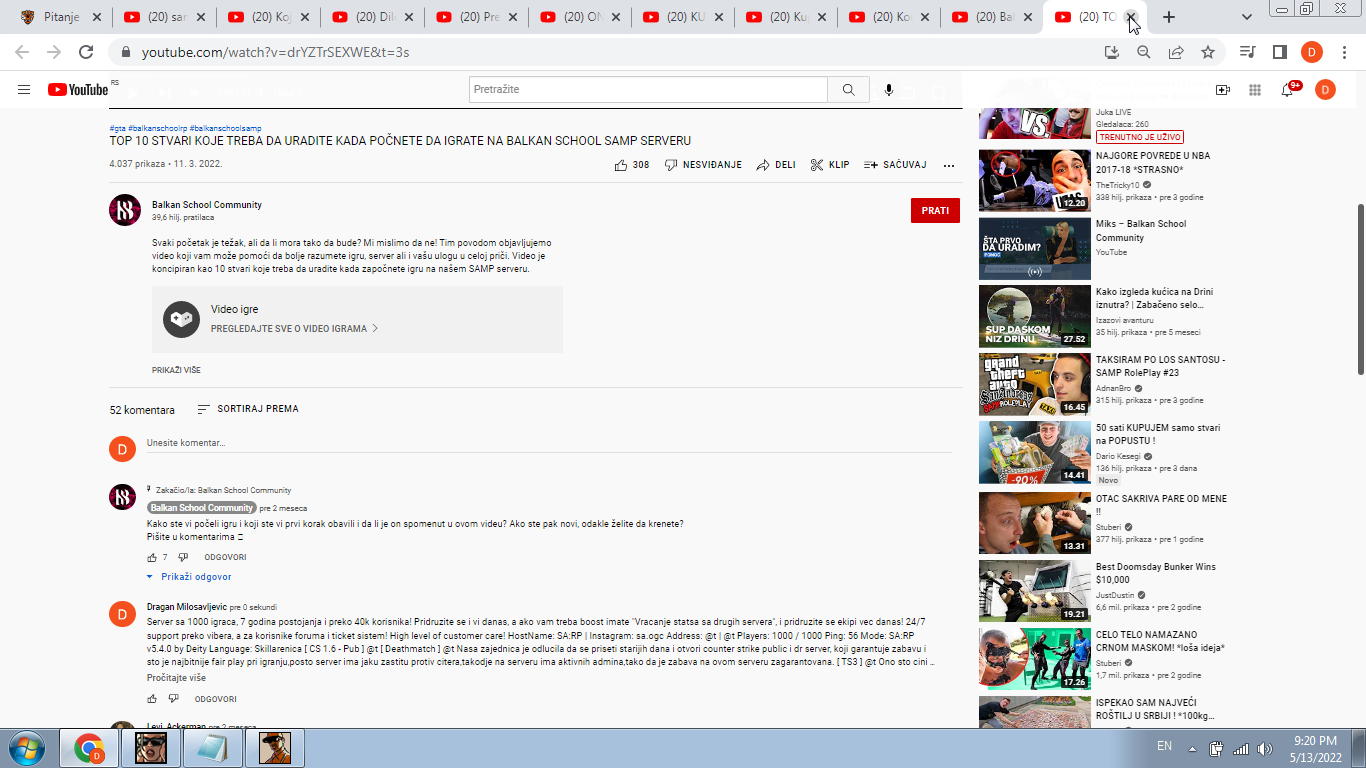Image resolution: width=1366 pixels, height=768 pixels.
Task: Open a new Chrome tab
Action: [1168, 17]
